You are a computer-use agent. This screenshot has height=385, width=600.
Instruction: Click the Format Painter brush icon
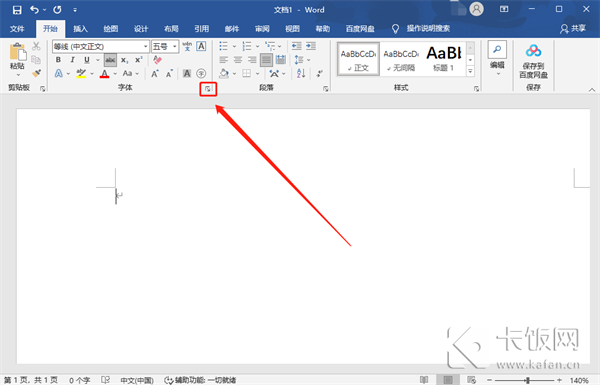pos(36,73)
